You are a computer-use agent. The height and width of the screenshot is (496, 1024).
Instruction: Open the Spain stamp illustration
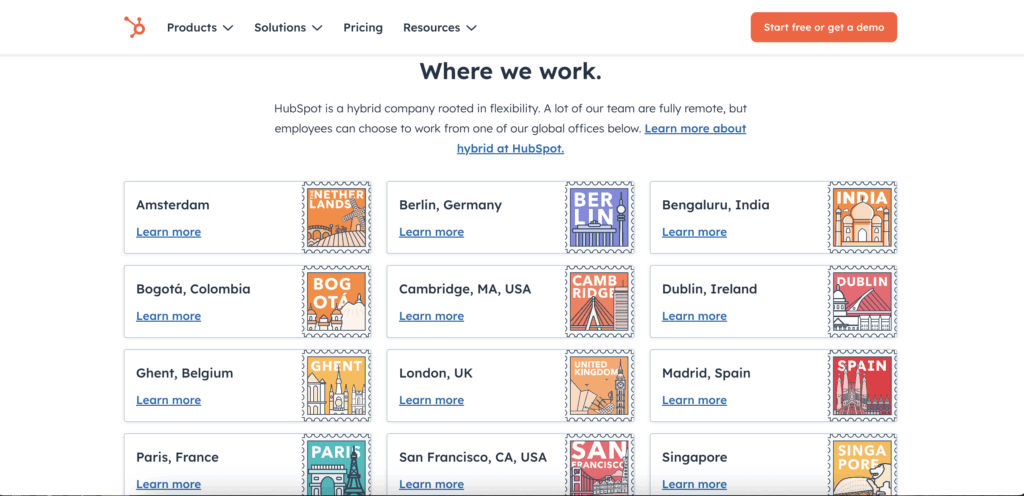pyautogui.click(x=862, y=386)
